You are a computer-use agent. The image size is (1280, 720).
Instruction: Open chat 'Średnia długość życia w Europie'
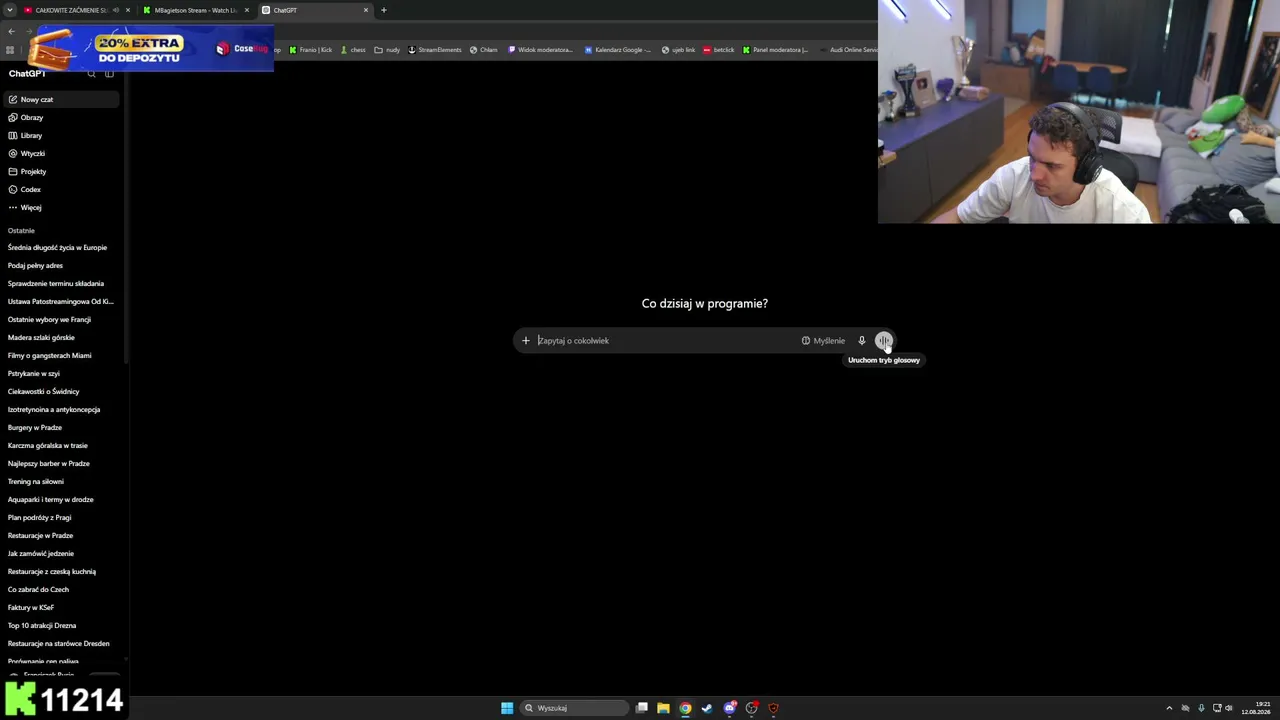pyautogui.click(x=61, y=248)
